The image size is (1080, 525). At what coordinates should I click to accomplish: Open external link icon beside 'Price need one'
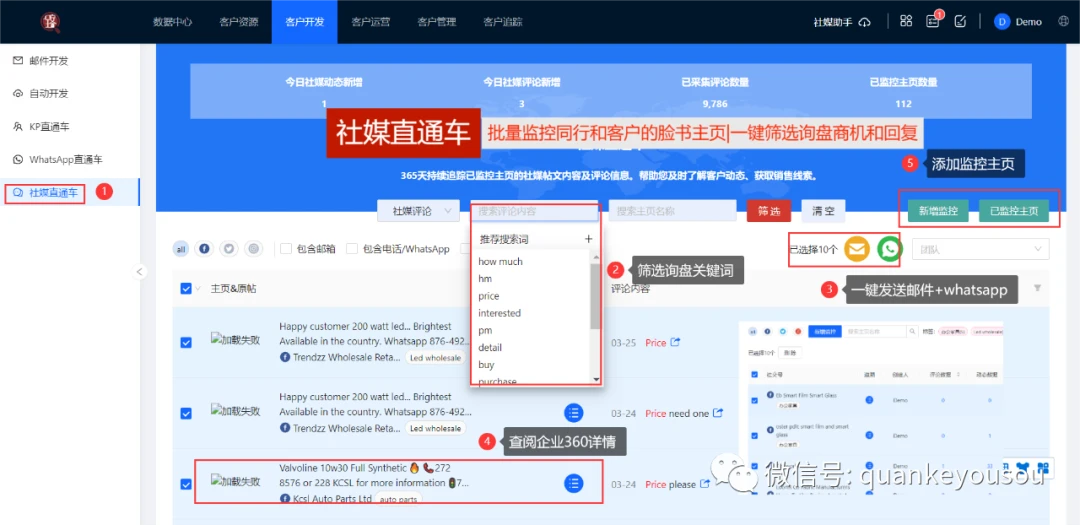point(718,413)
